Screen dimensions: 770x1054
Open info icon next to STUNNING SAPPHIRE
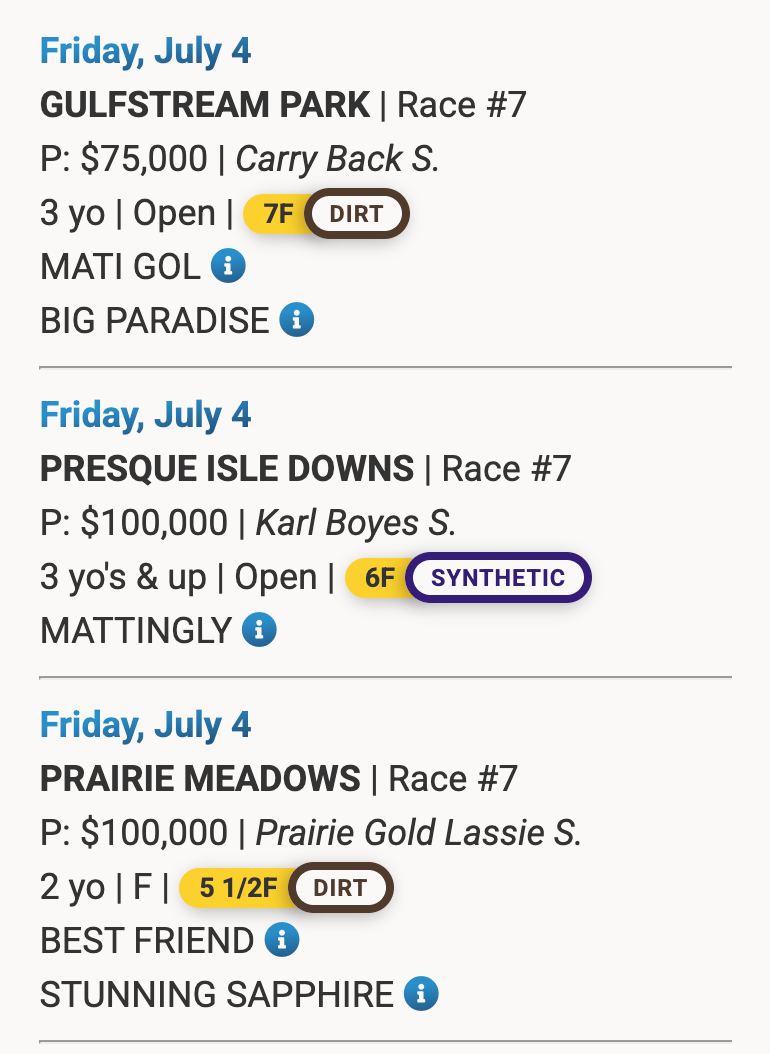(x=421, y=994)
